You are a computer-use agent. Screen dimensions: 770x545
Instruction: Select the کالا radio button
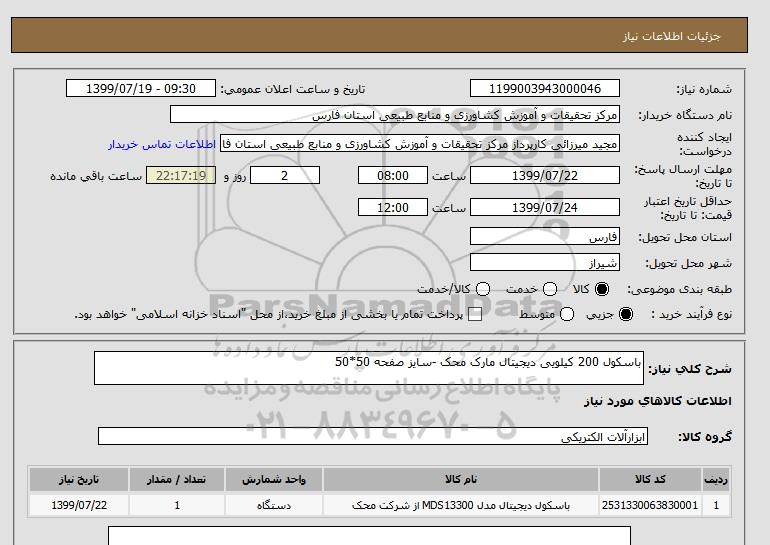(x=601, y=289)
